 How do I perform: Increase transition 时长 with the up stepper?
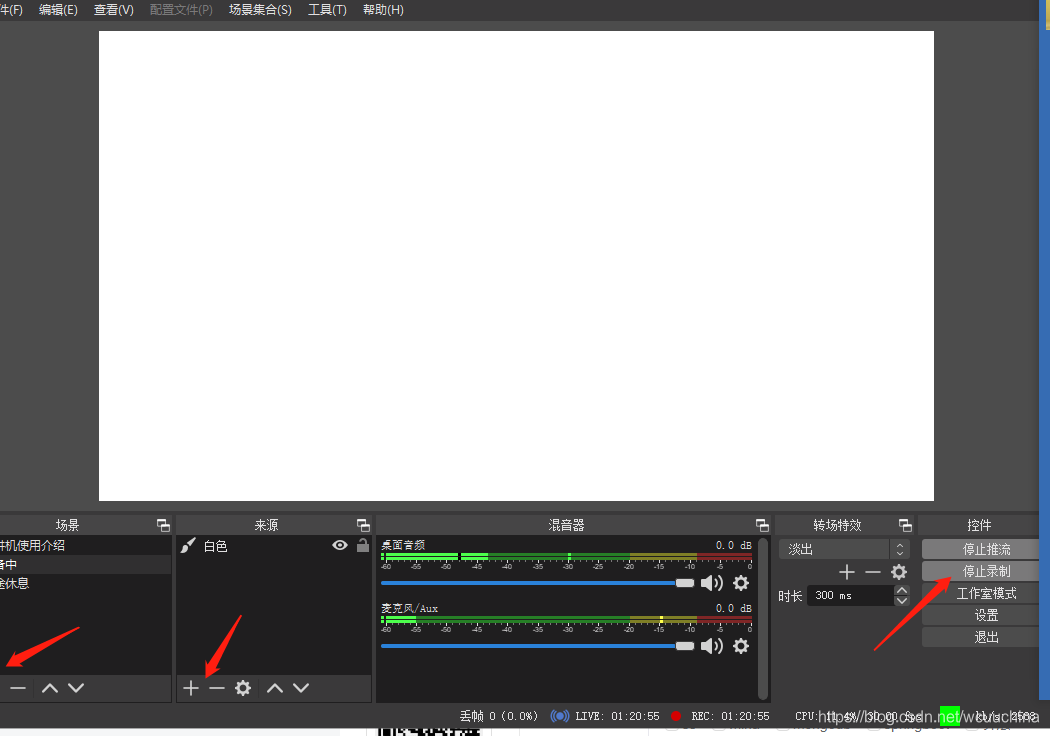click(902, 589)
